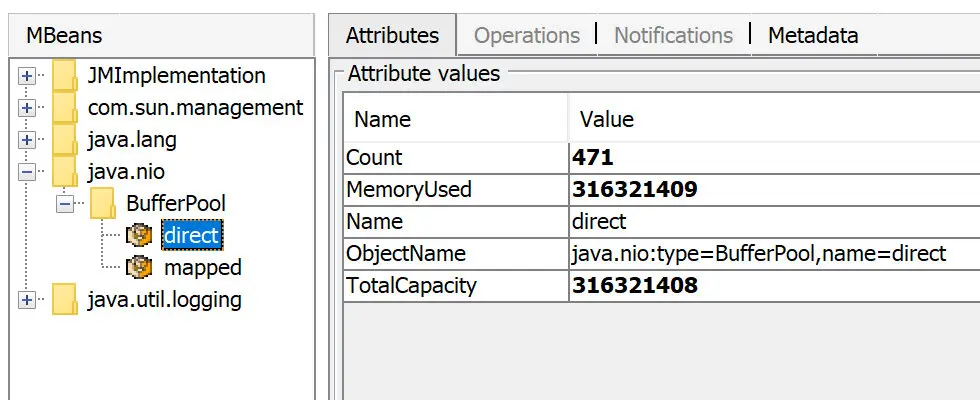Select the TotalCapacity attribute name cell
This screenshot has height=400, width=980.
pos(456,285)
